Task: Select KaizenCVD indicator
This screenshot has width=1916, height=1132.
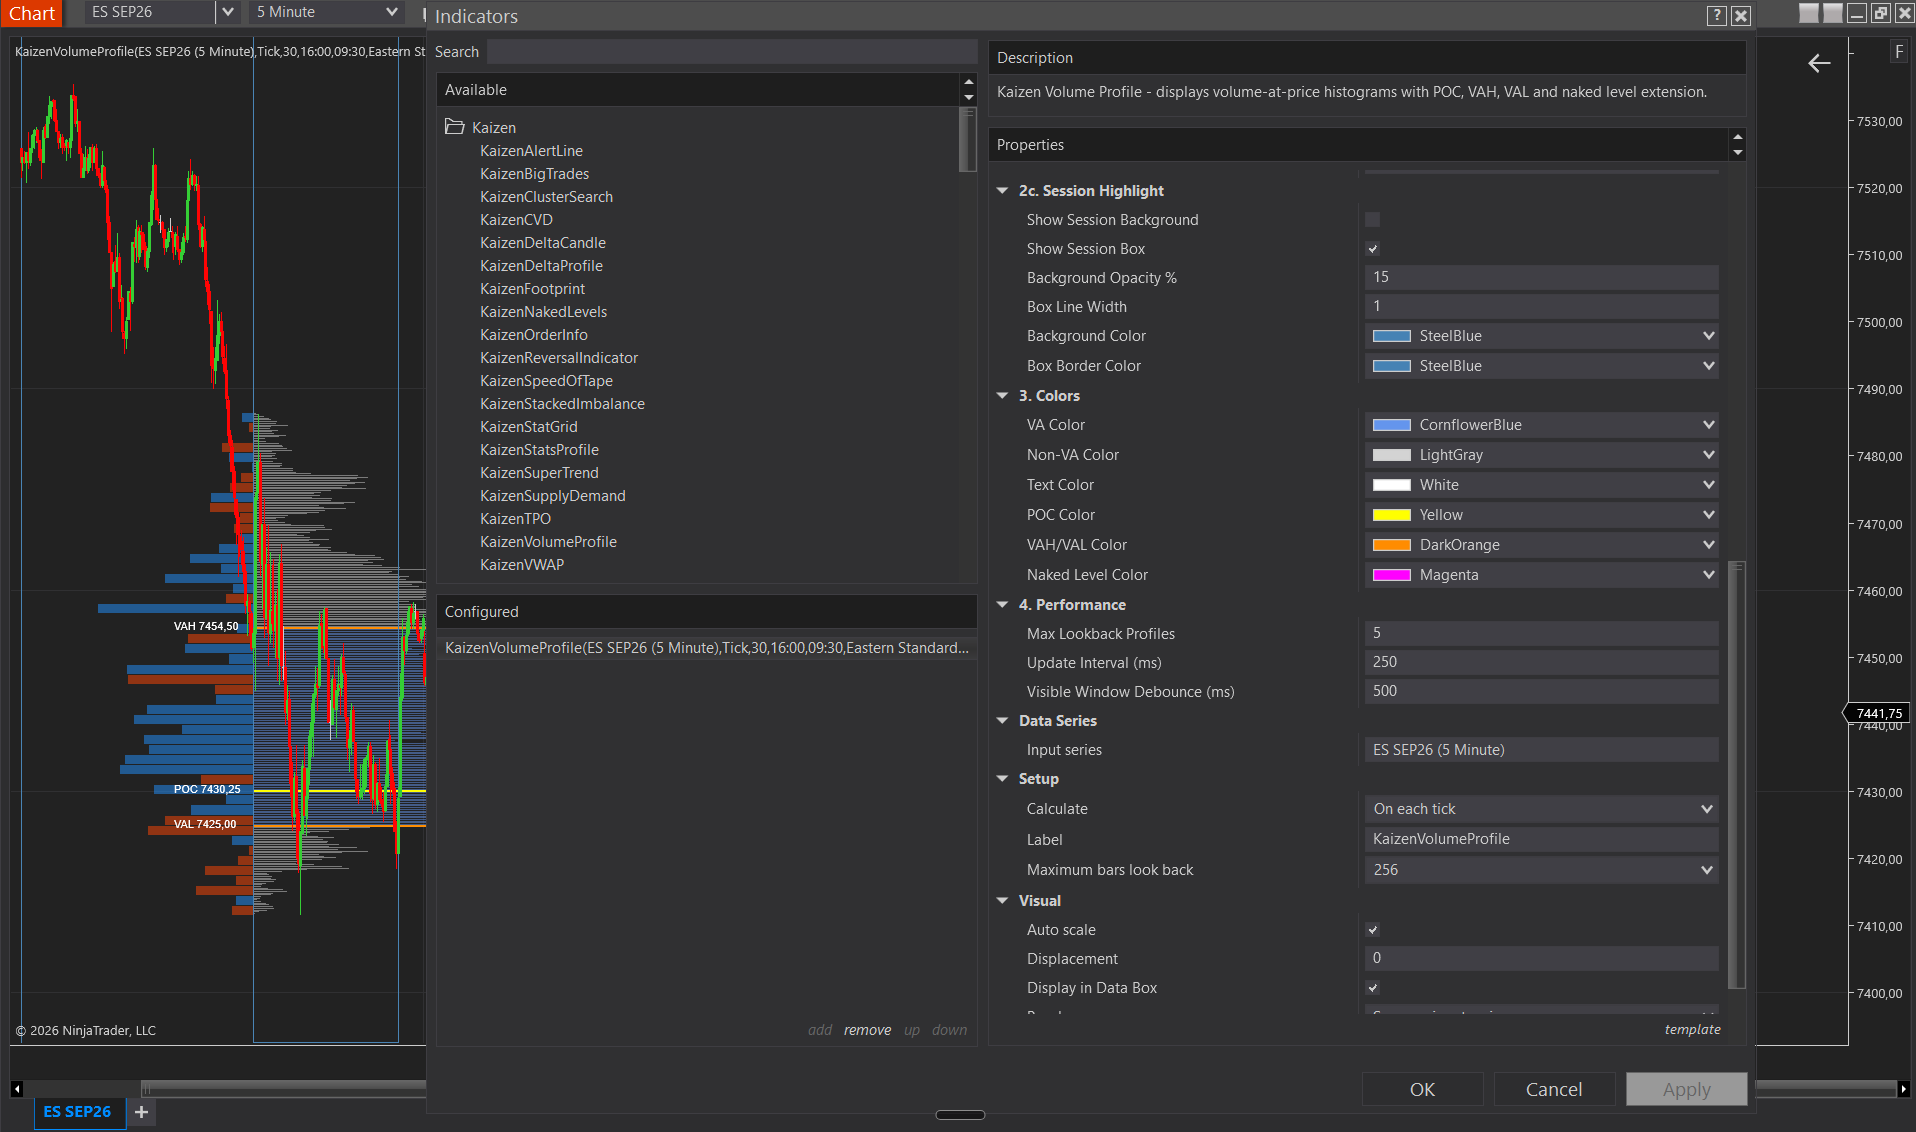Action: click(516, 220)
